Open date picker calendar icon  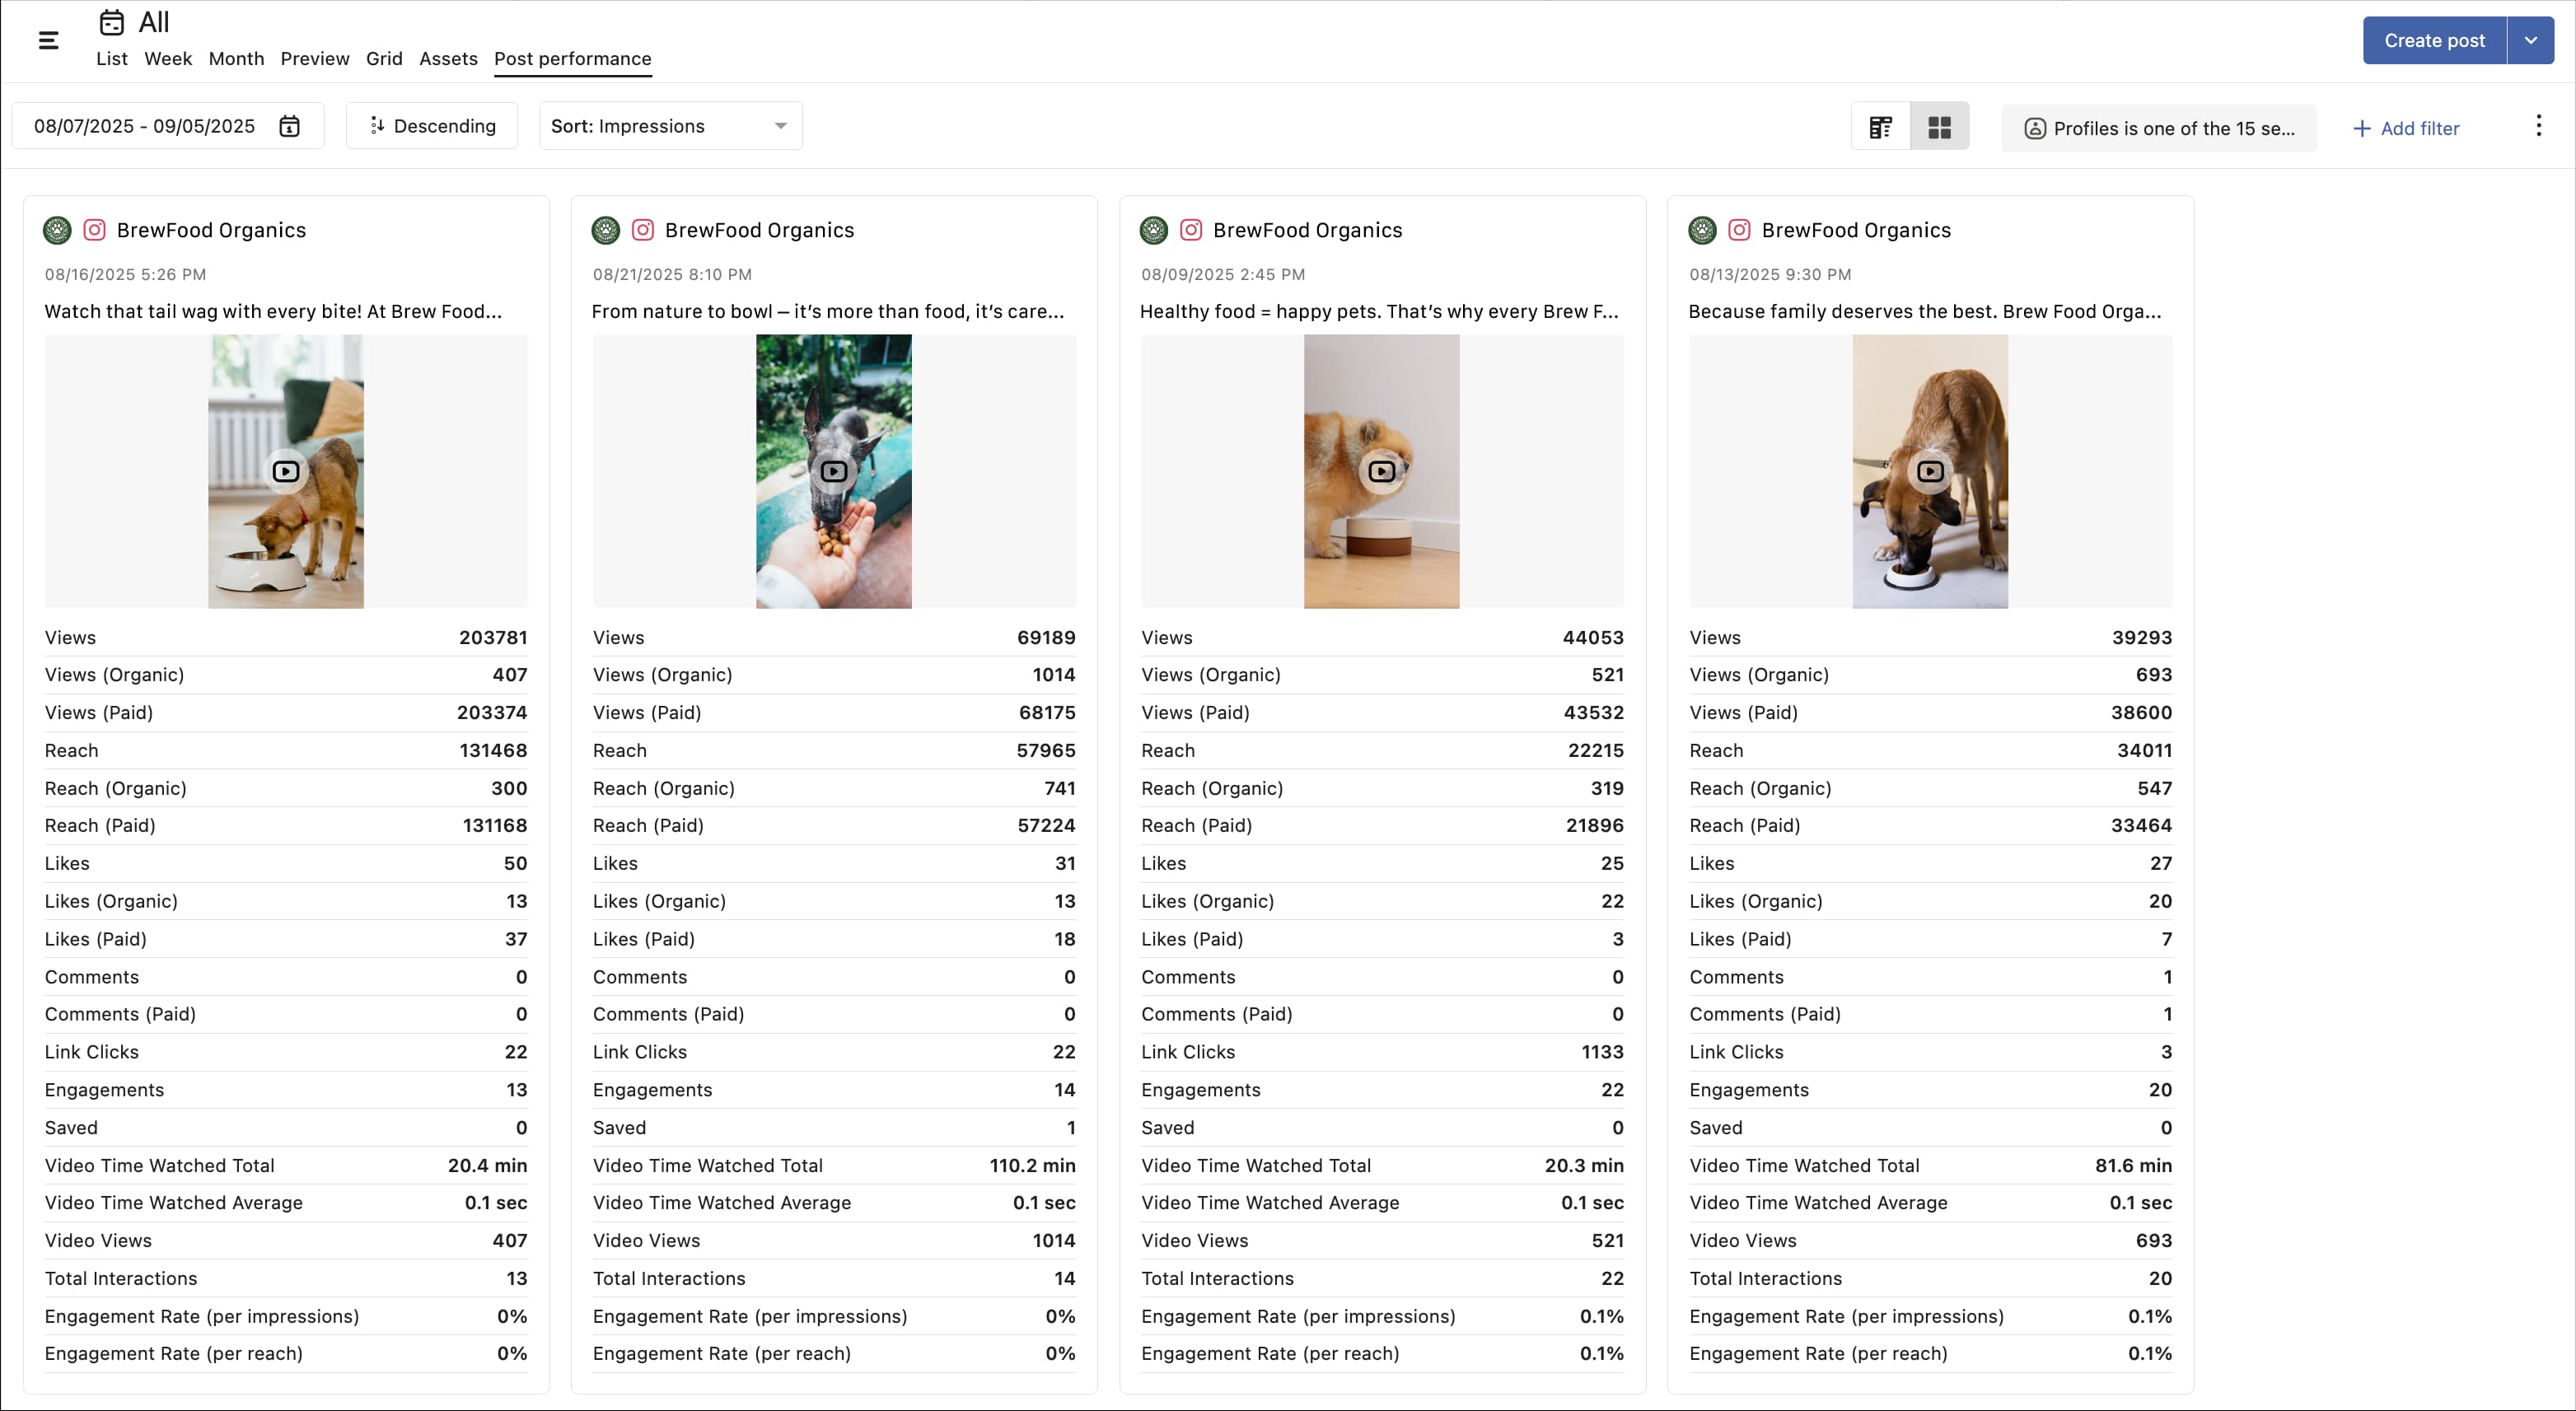[x=289, y=126]
